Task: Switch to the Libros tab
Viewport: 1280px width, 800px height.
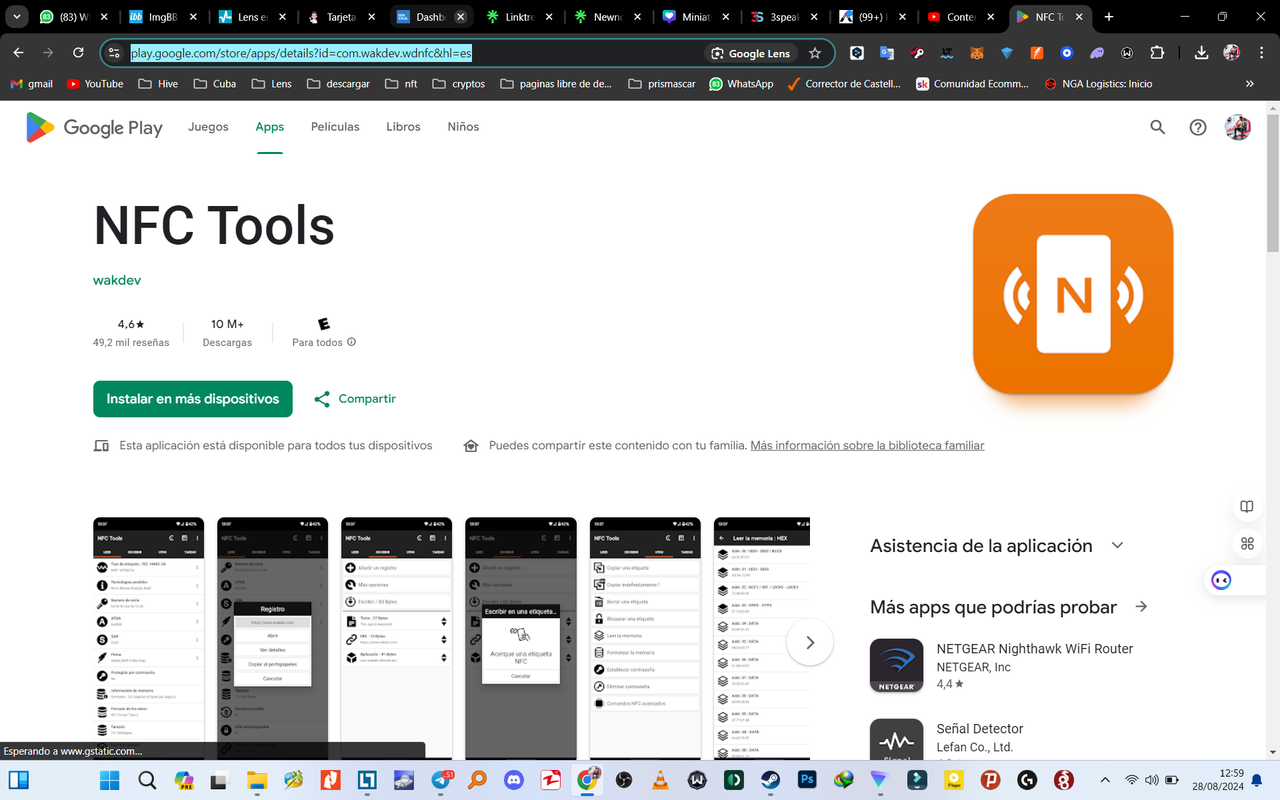Action: point(403,127)
